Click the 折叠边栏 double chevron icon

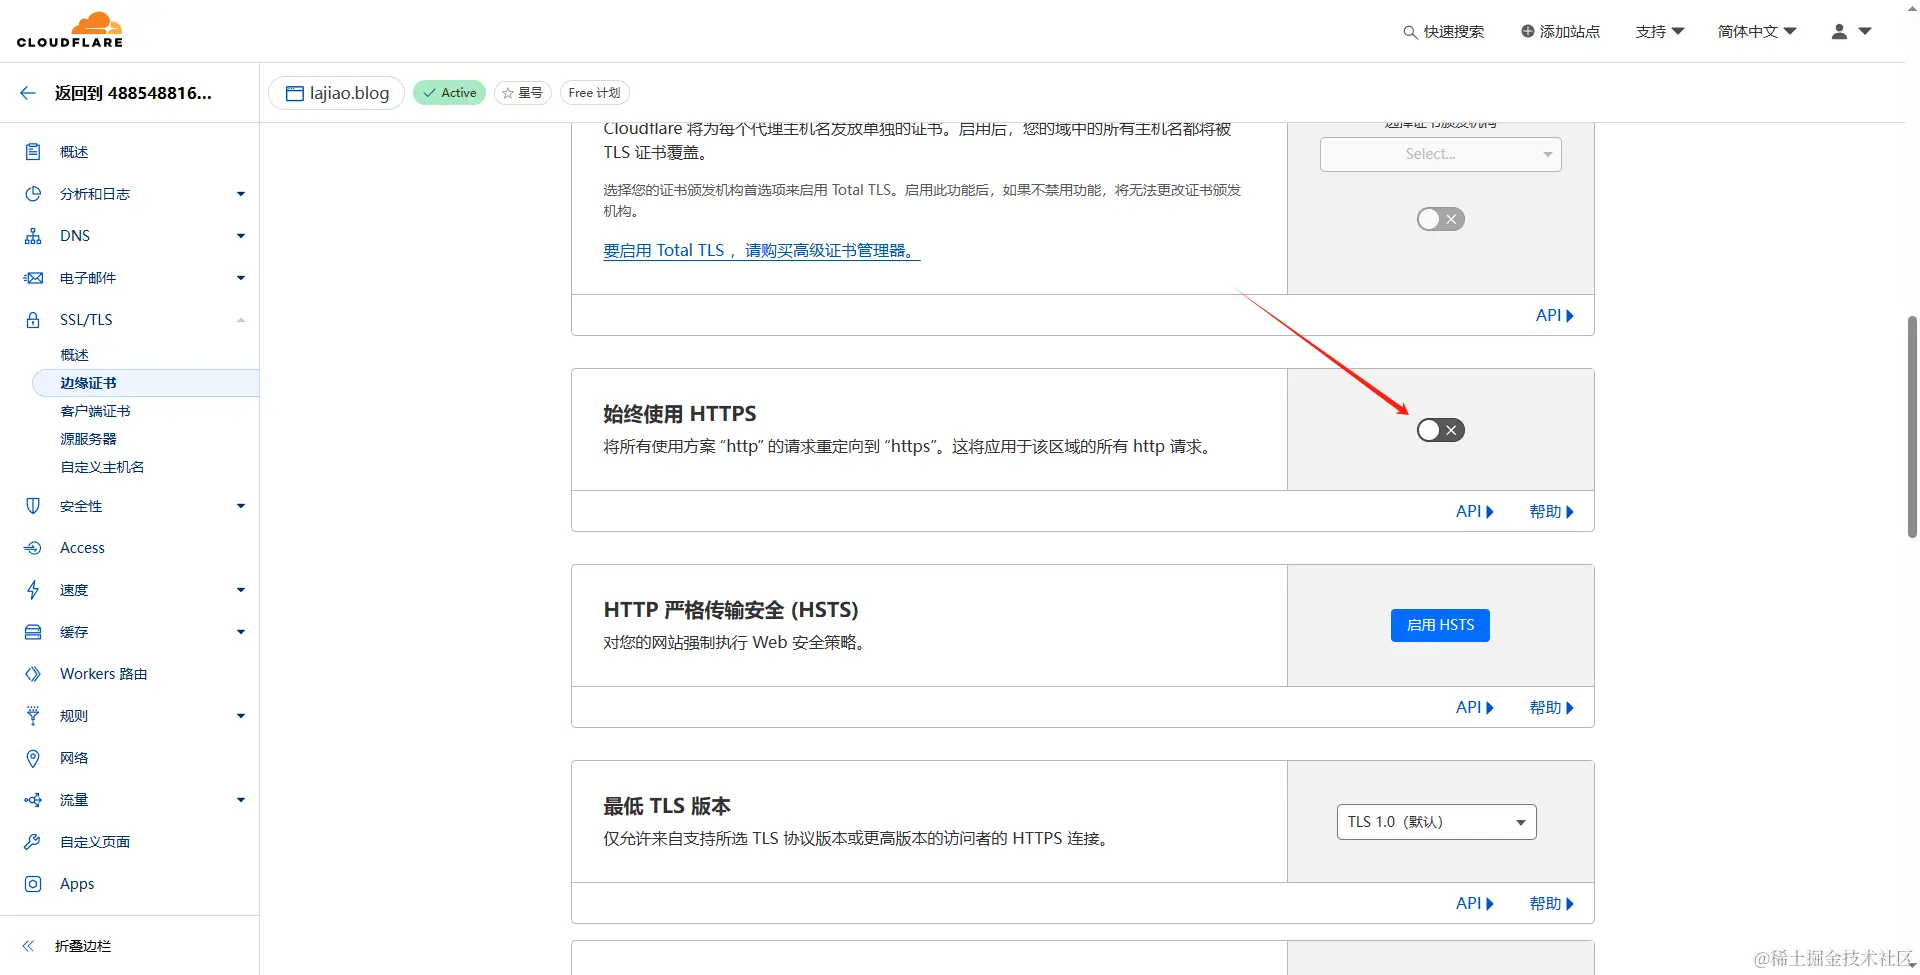click(x=28, y=946)
